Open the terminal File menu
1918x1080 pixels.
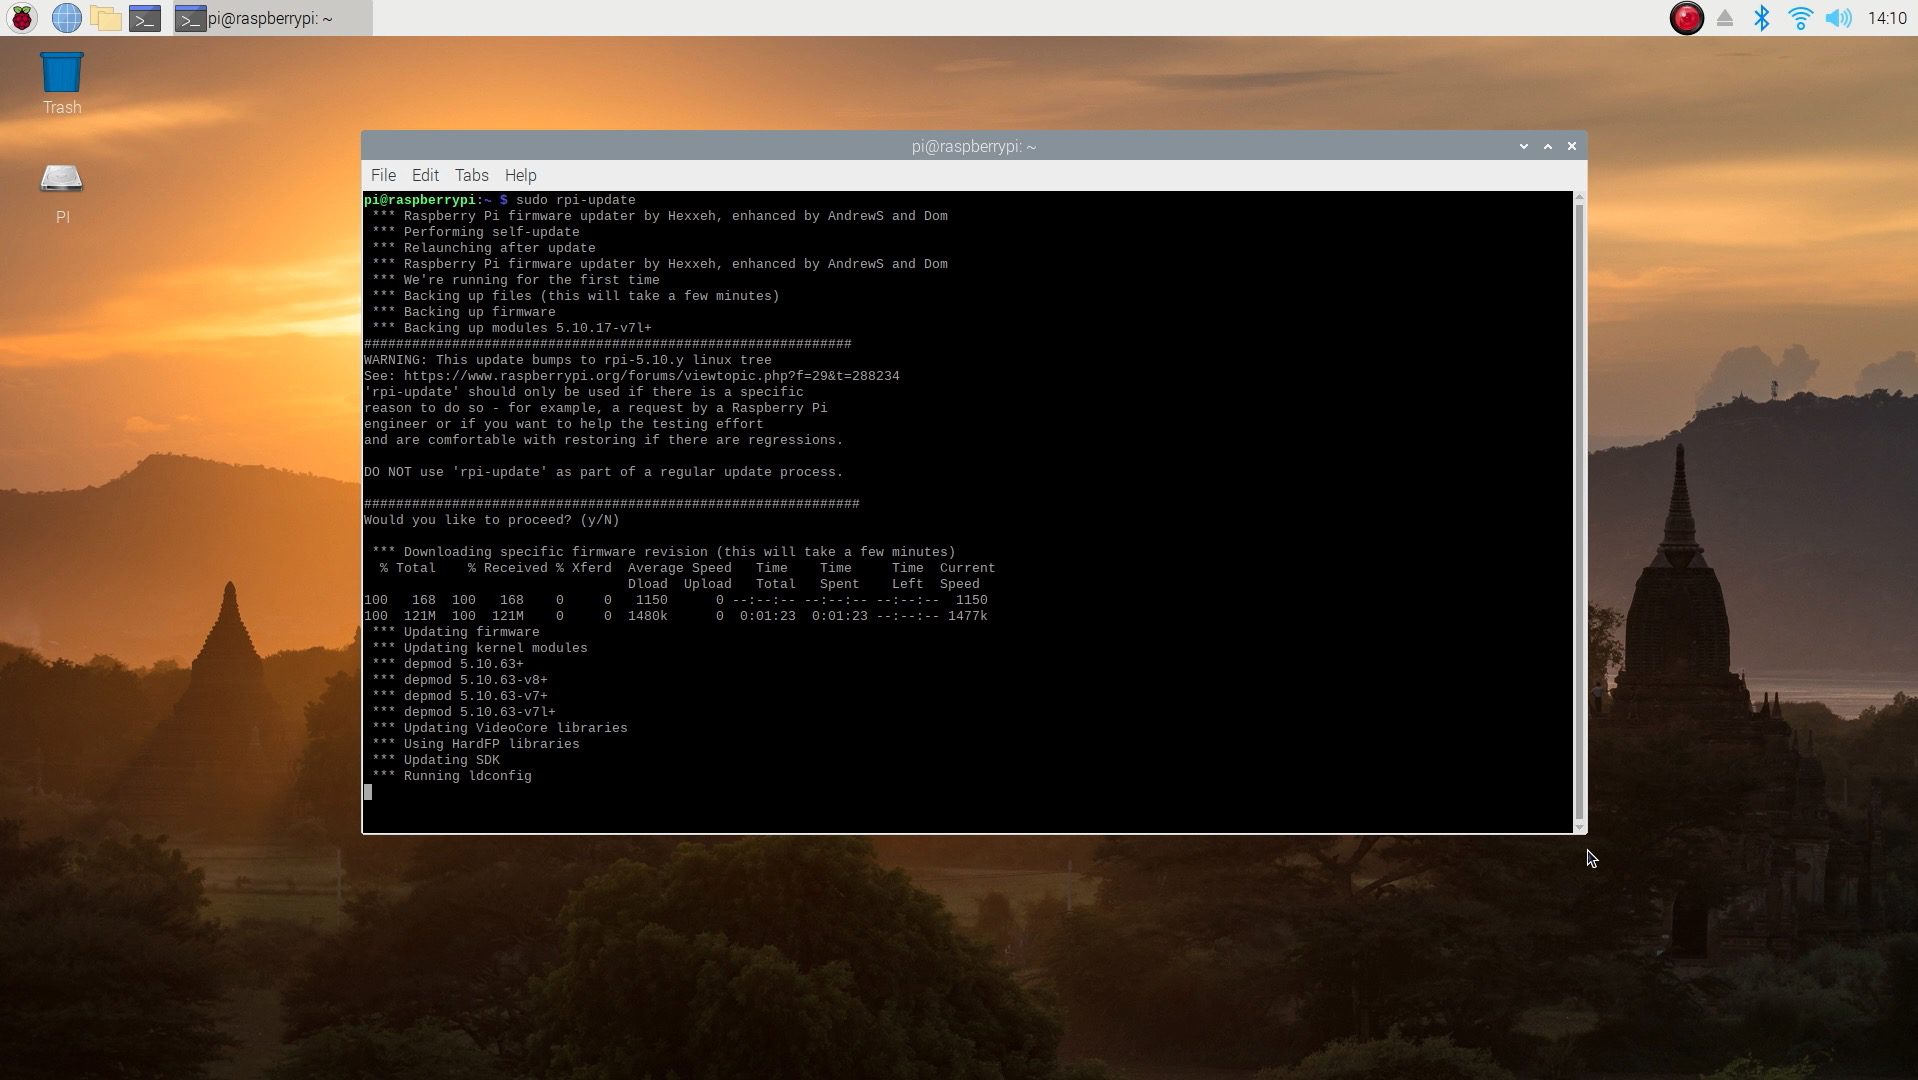tap(383, 175)
